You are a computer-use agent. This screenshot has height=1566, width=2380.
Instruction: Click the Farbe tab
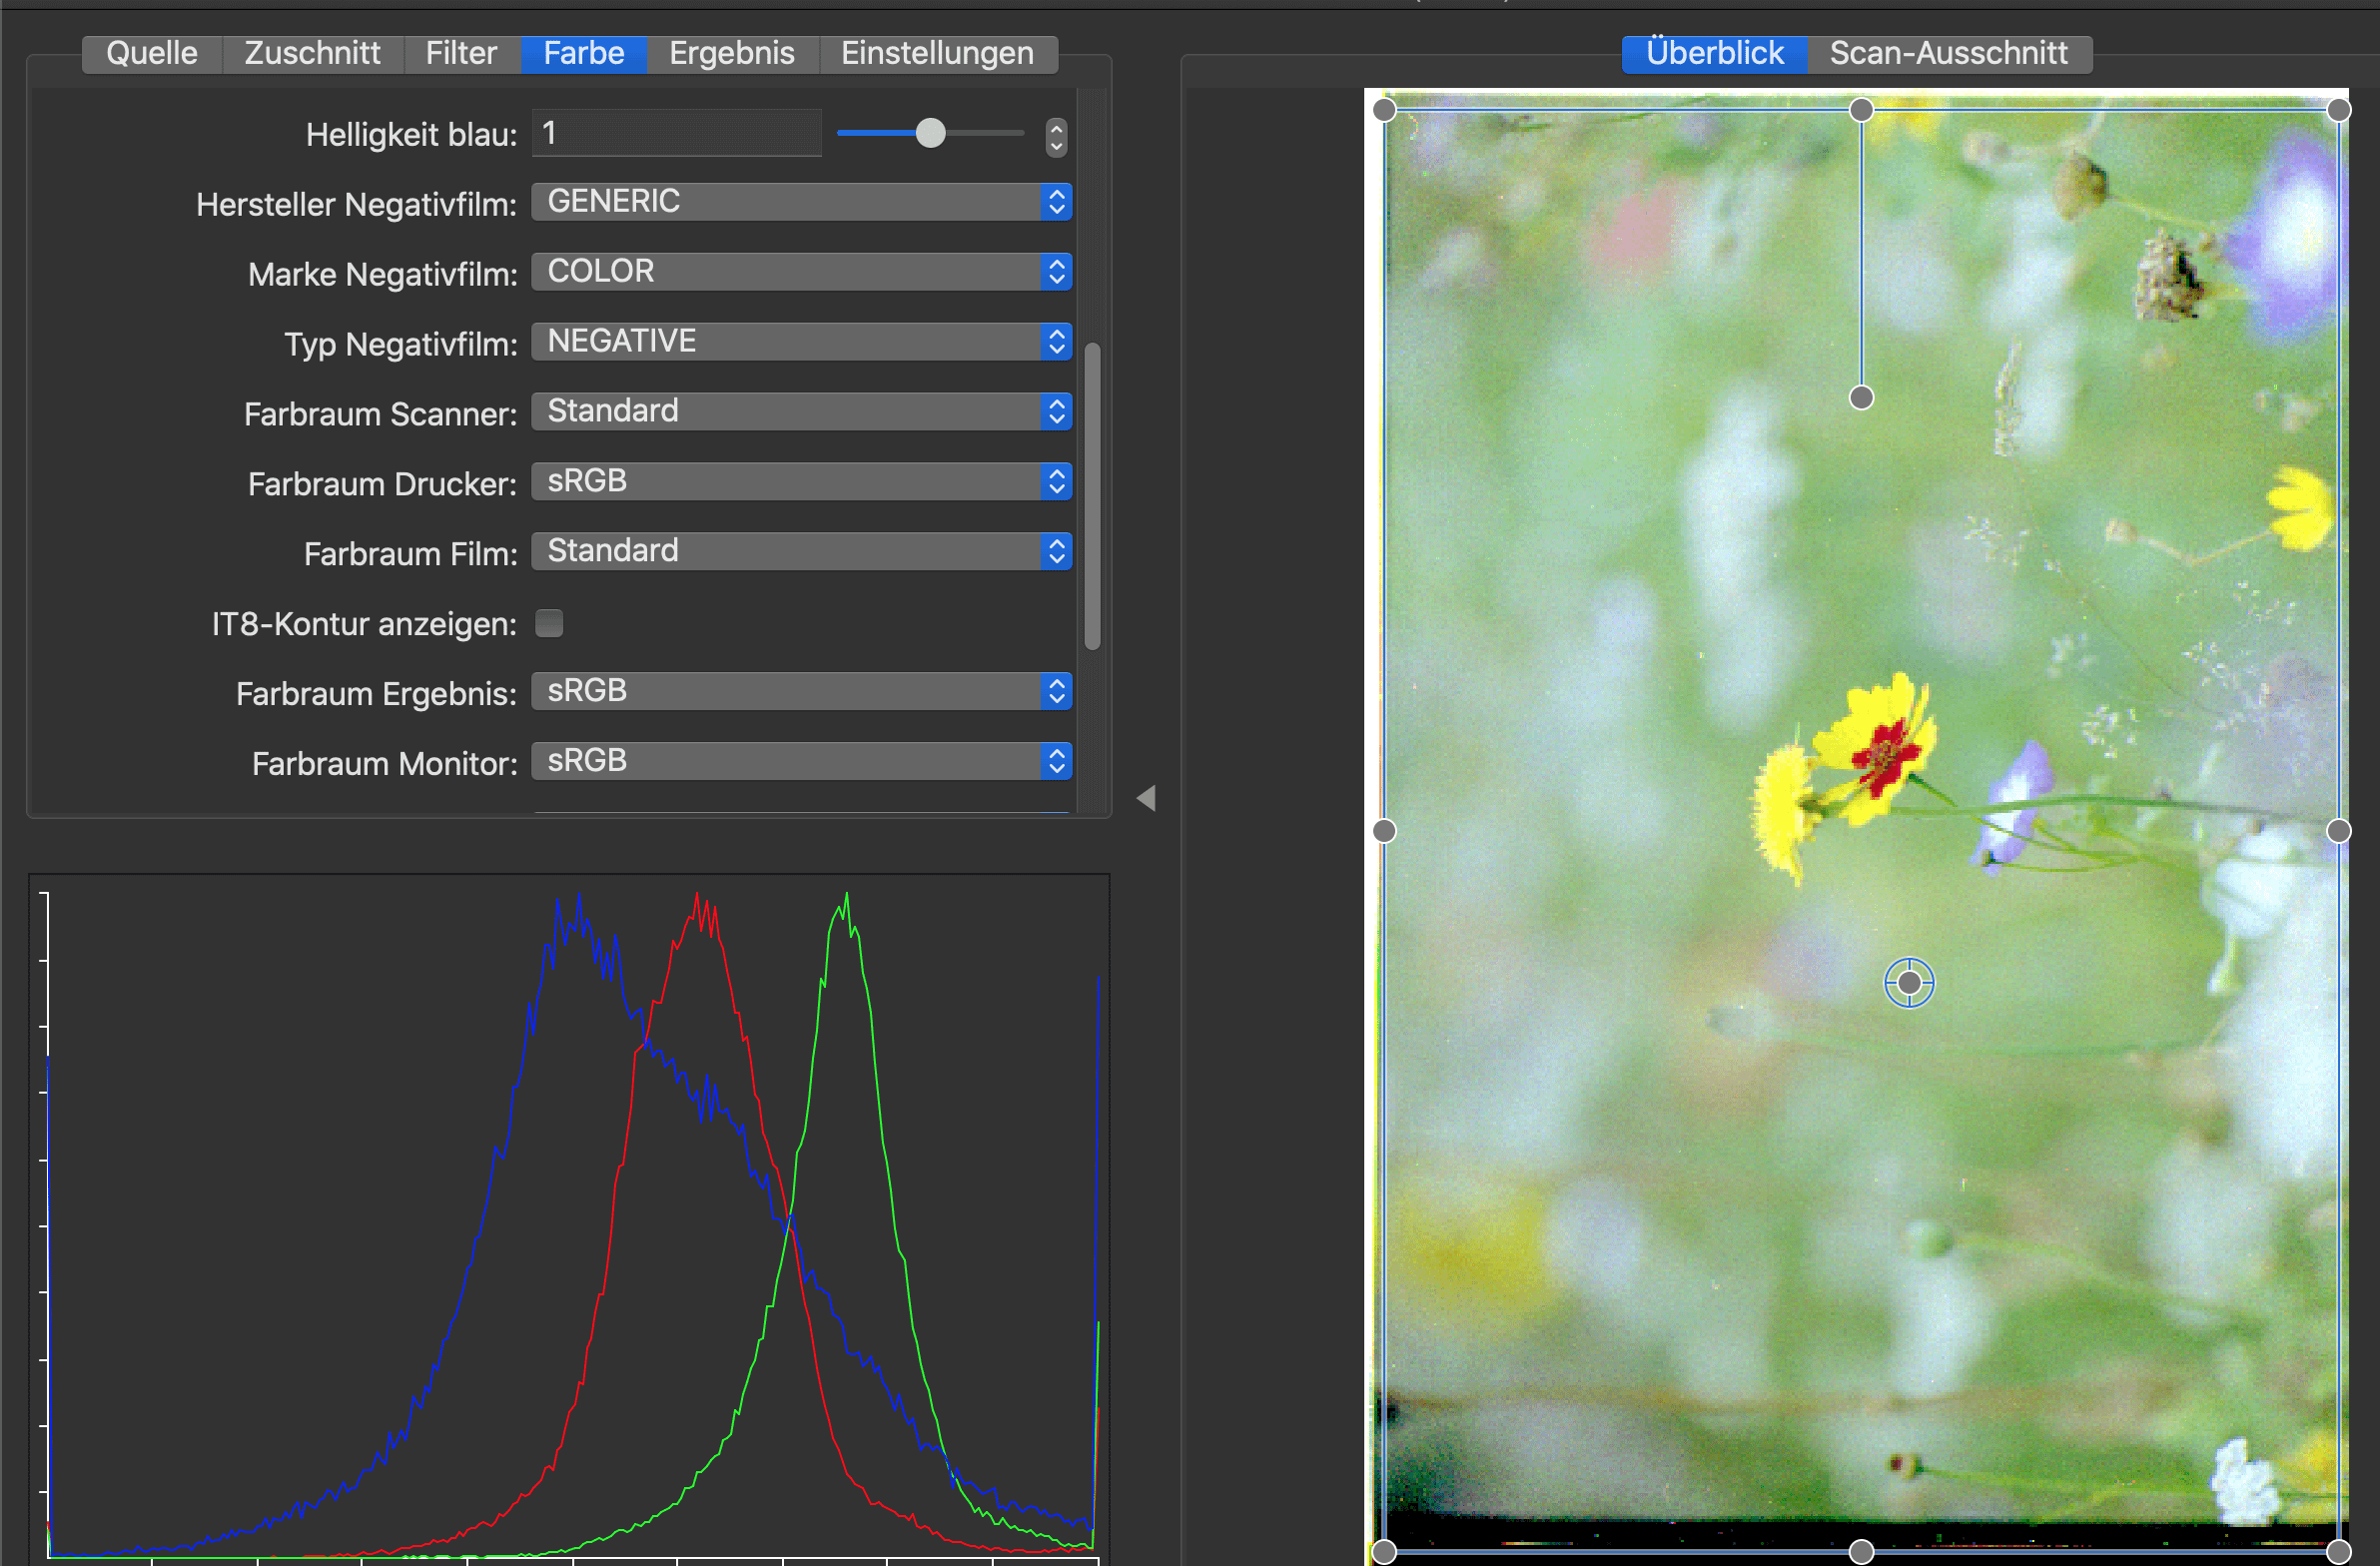tap(584, 53)
